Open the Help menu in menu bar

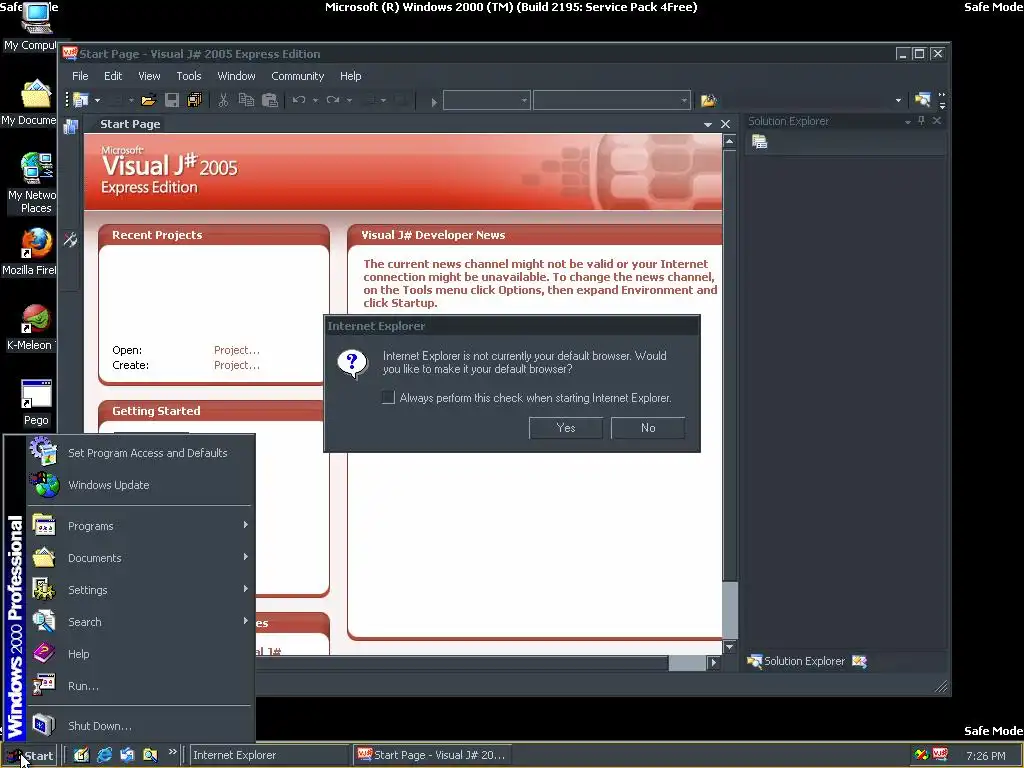351,76
